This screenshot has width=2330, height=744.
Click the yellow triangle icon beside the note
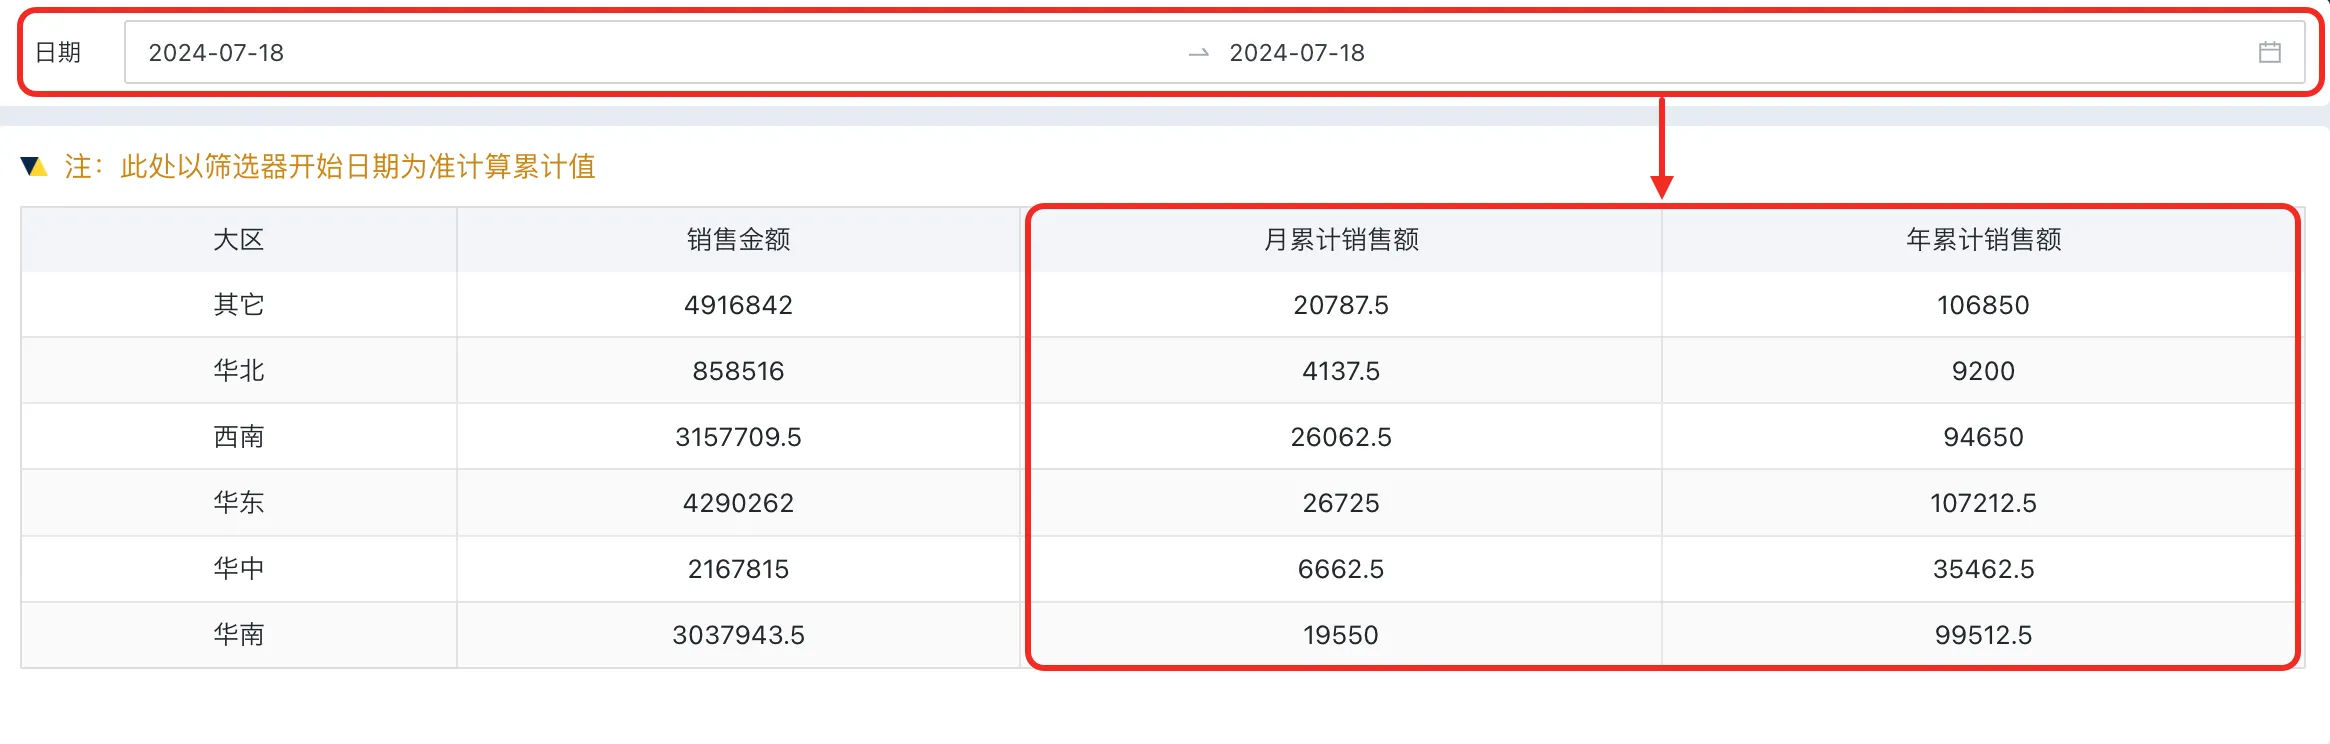34,166
